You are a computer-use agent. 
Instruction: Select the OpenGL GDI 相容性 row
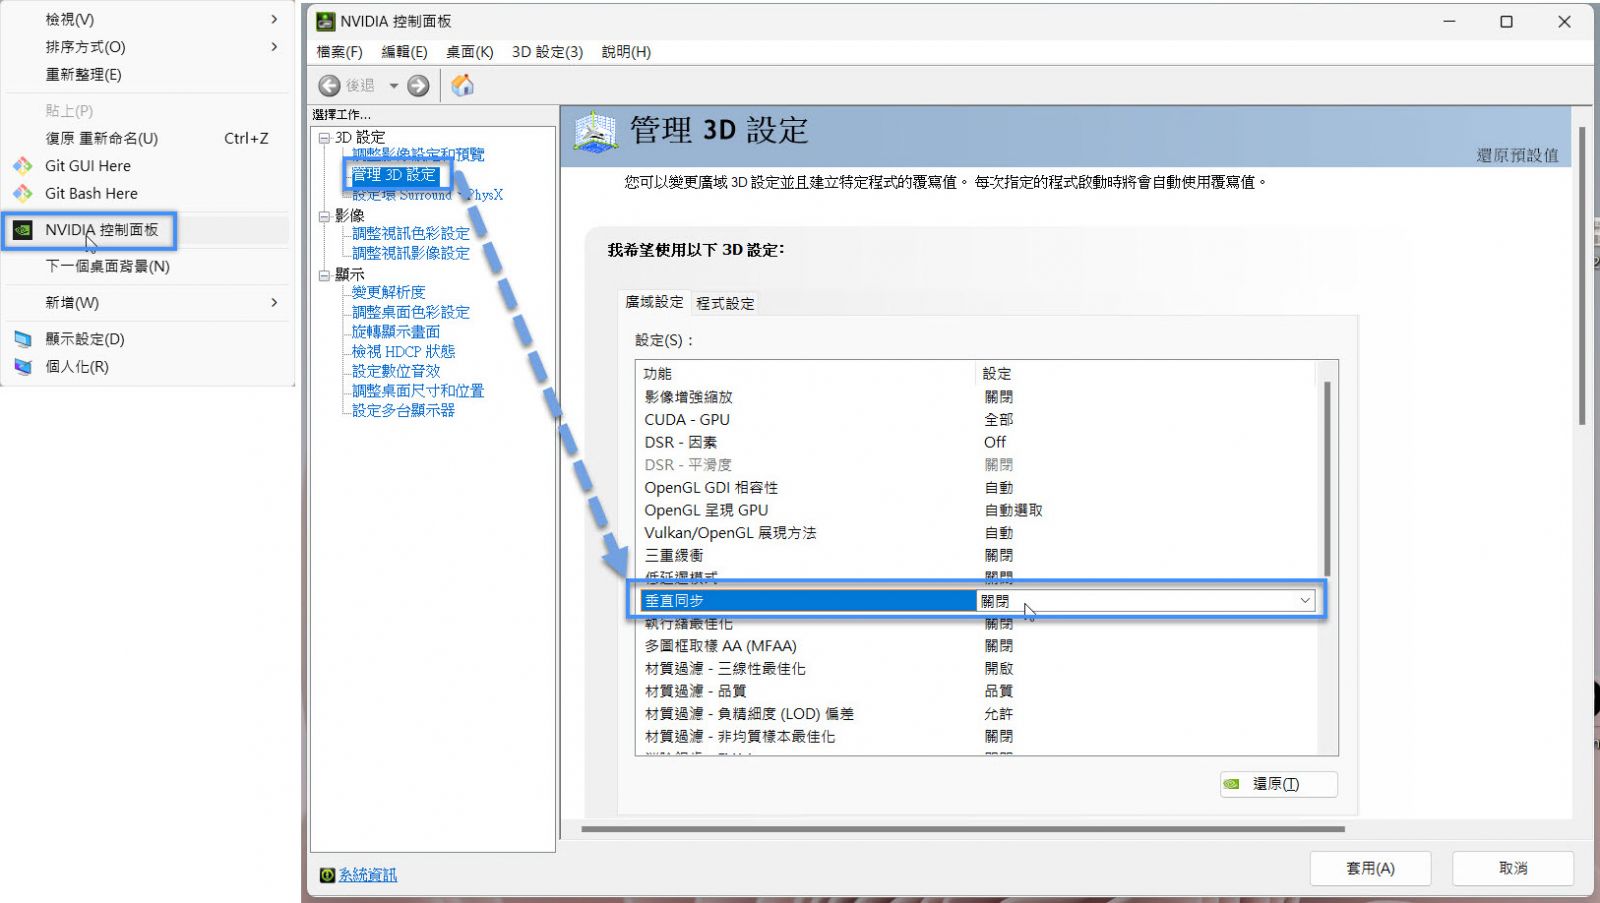point(978,488)
